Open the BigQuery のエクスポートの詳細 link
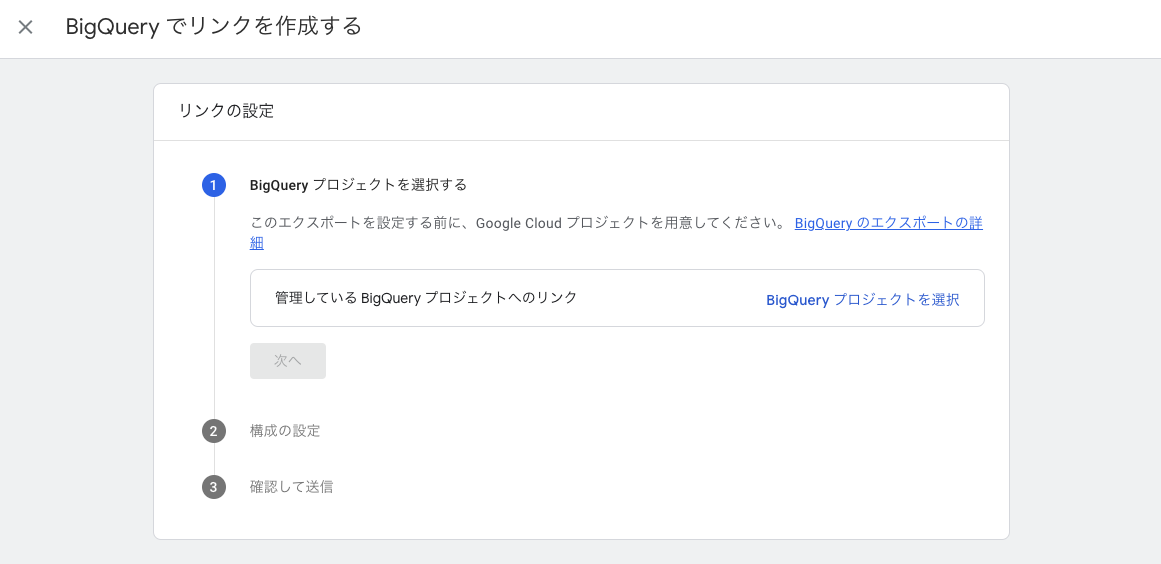This screenshot has height=564, width=1161. tap(889, 224)
